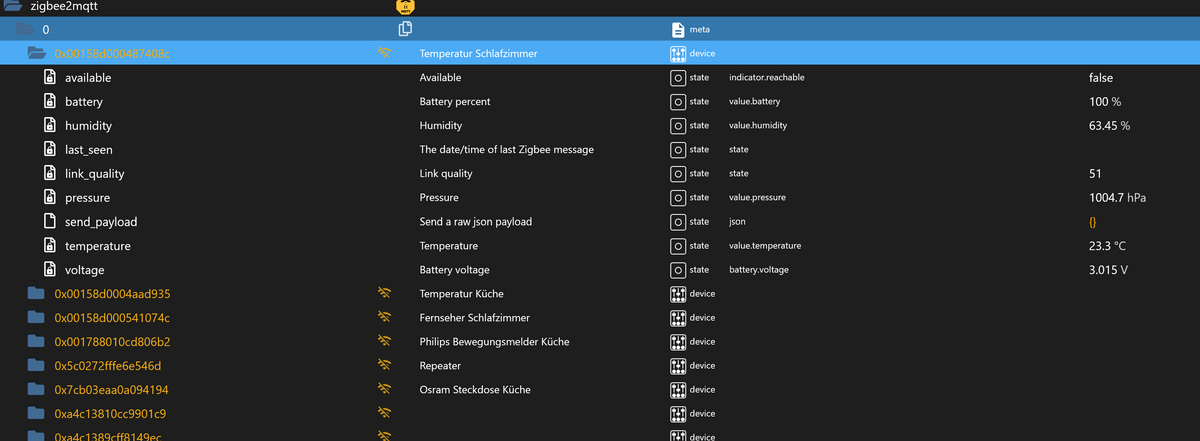Click offline wifi icon for Philips Bewegungsmelder Küche
Image resolution: width=1200 pixels, height=441 pixels.
(384, 341)
